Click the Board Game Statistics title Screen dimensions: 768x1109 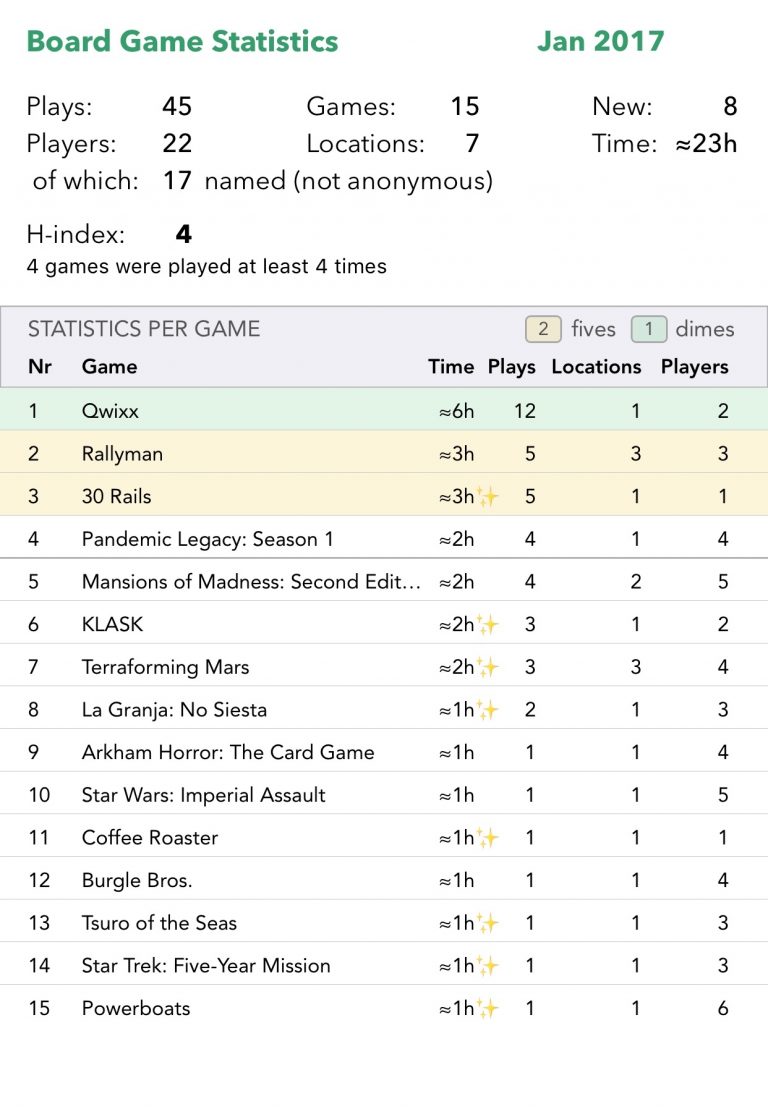pyautogui.click(x=182, y=42)
